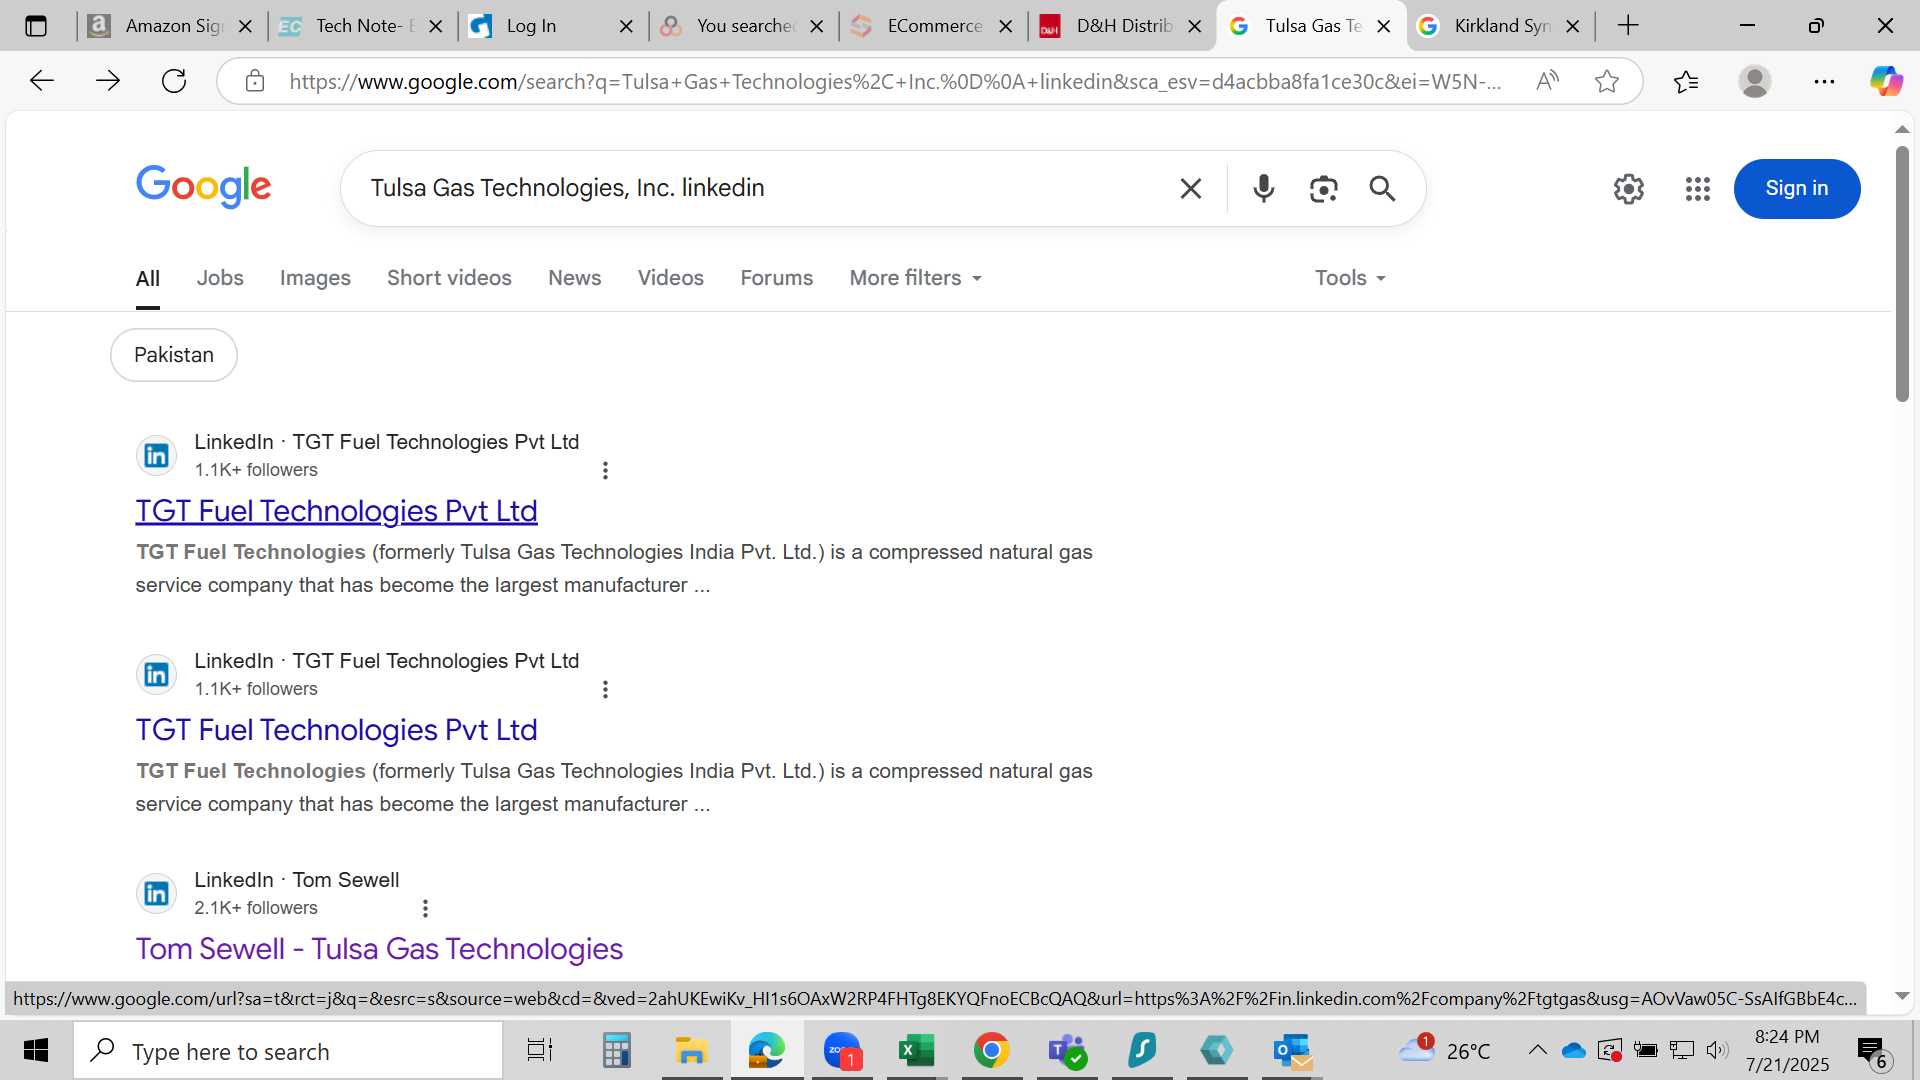Open Edge Settings and more menu

click(1824, 81)
